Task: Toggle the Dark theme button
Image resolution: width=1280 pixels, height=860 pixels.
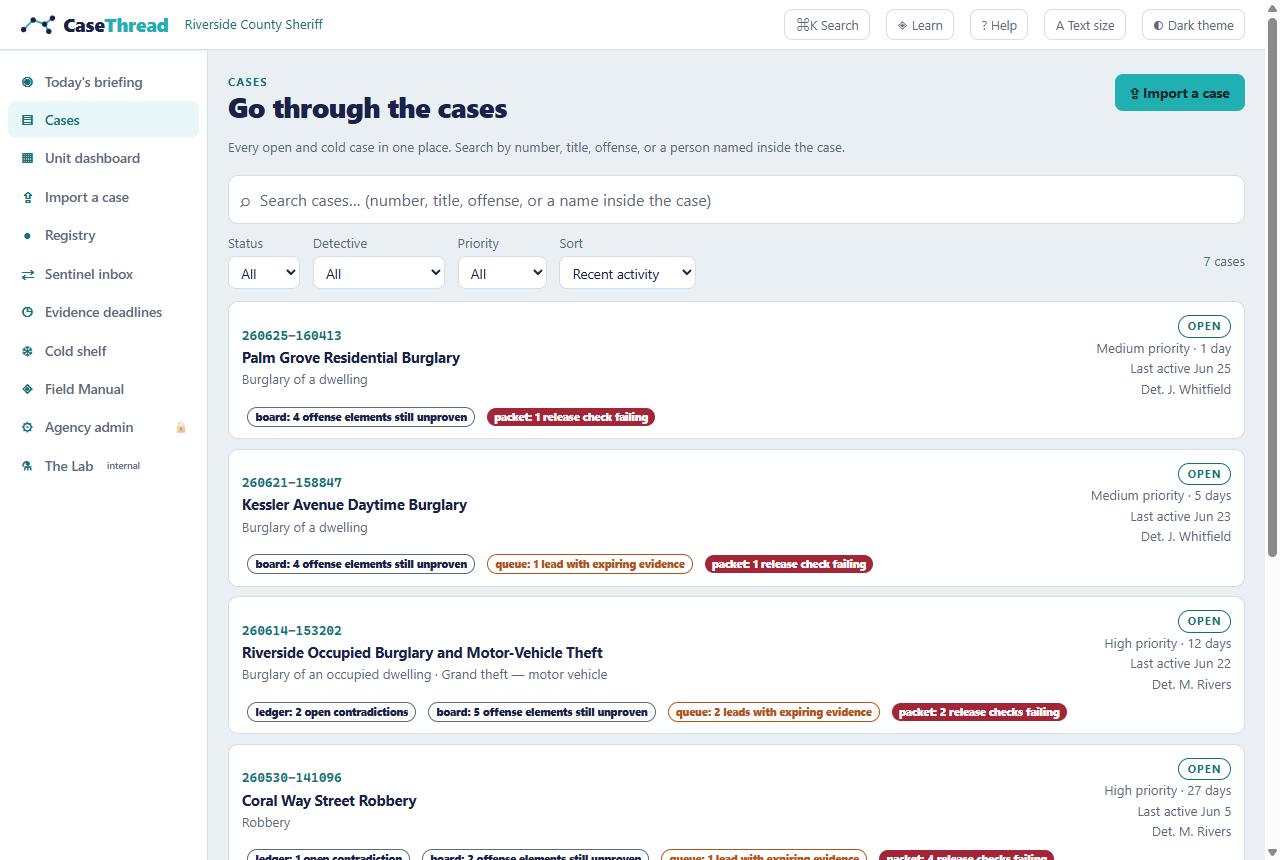Action: (1193, 25)
